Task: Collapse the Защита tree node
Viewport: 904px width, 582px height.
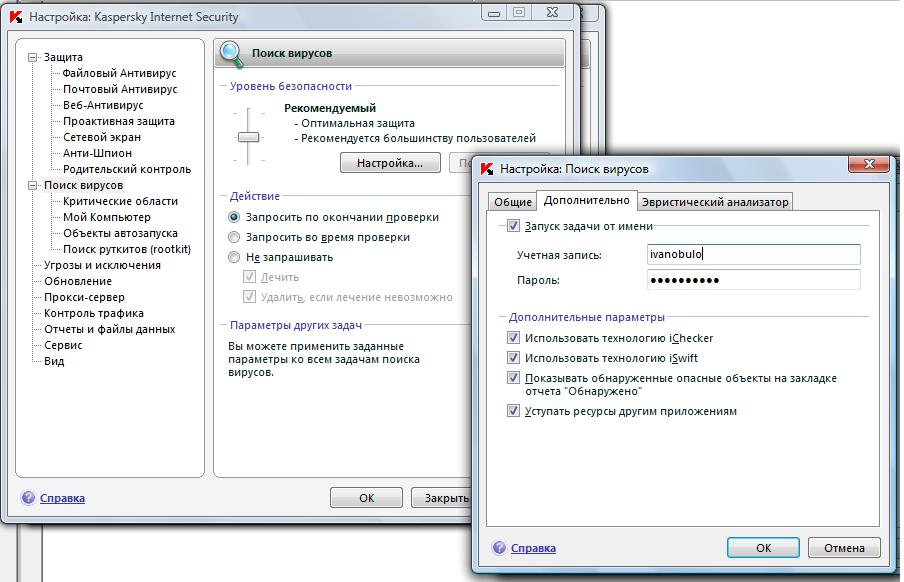Action: tap(33, 57)
